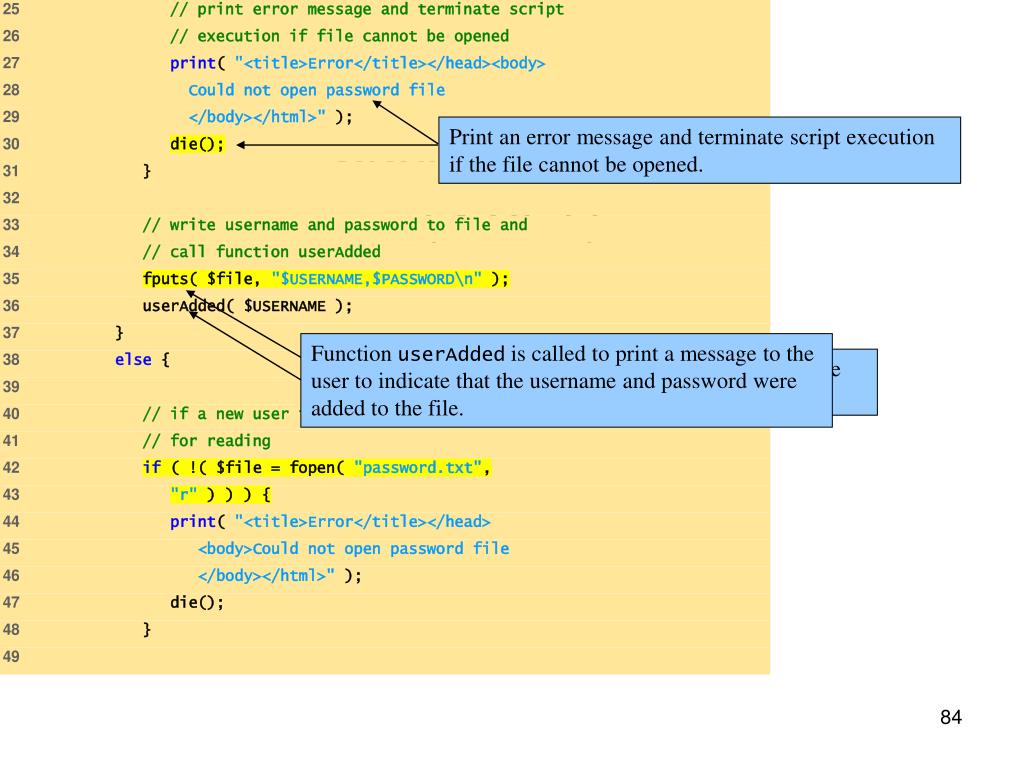
Task: Click the comment "// call function userAdded"
Action: (x=261, y=251)
